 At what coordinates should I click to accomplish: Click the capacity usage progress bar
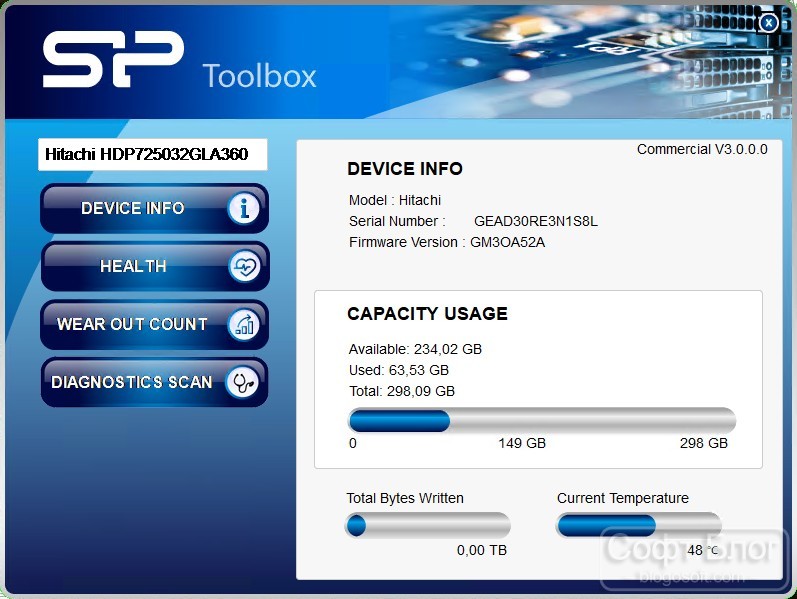[542, 421]
